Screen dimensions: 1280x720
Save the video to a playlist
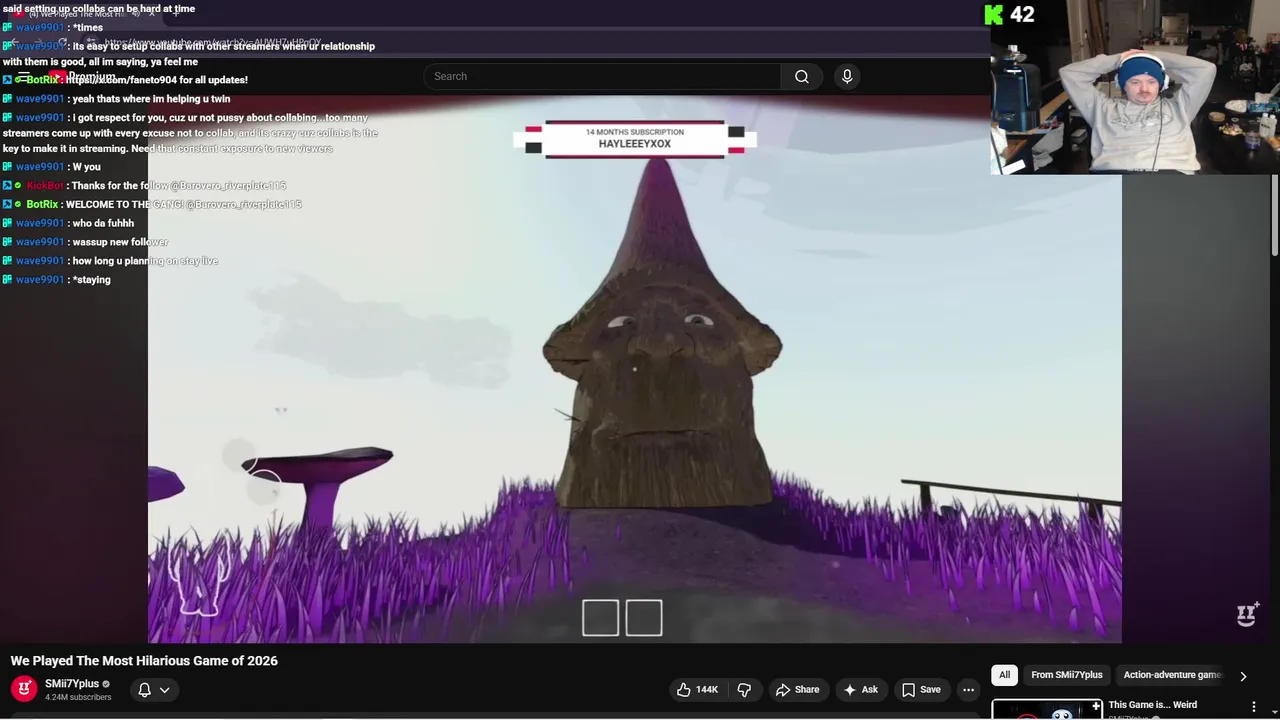coord(921,689)
